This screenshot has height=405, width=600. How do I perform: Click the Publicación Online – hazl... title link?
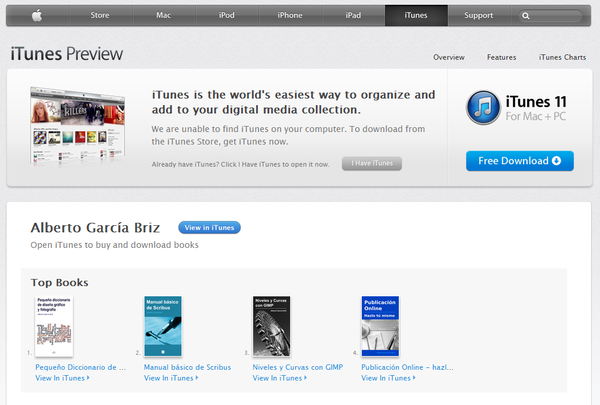point(407,367)
